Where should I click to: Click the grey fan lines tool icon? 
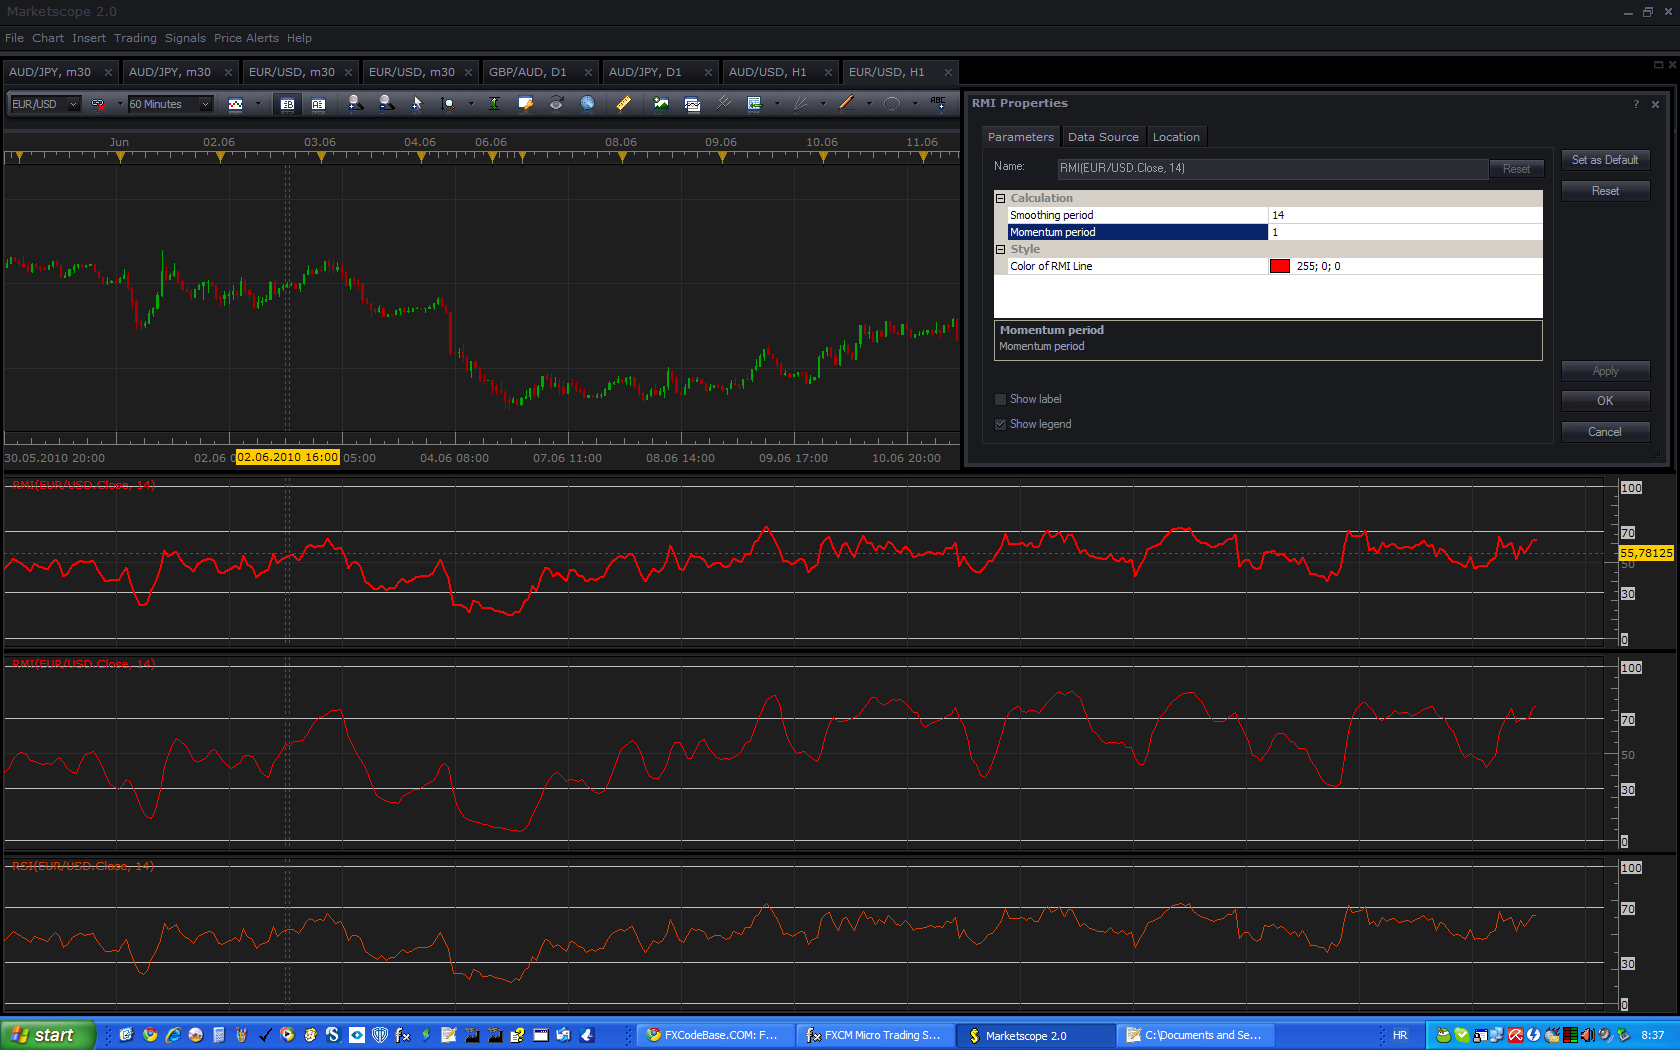coord(800,104)
